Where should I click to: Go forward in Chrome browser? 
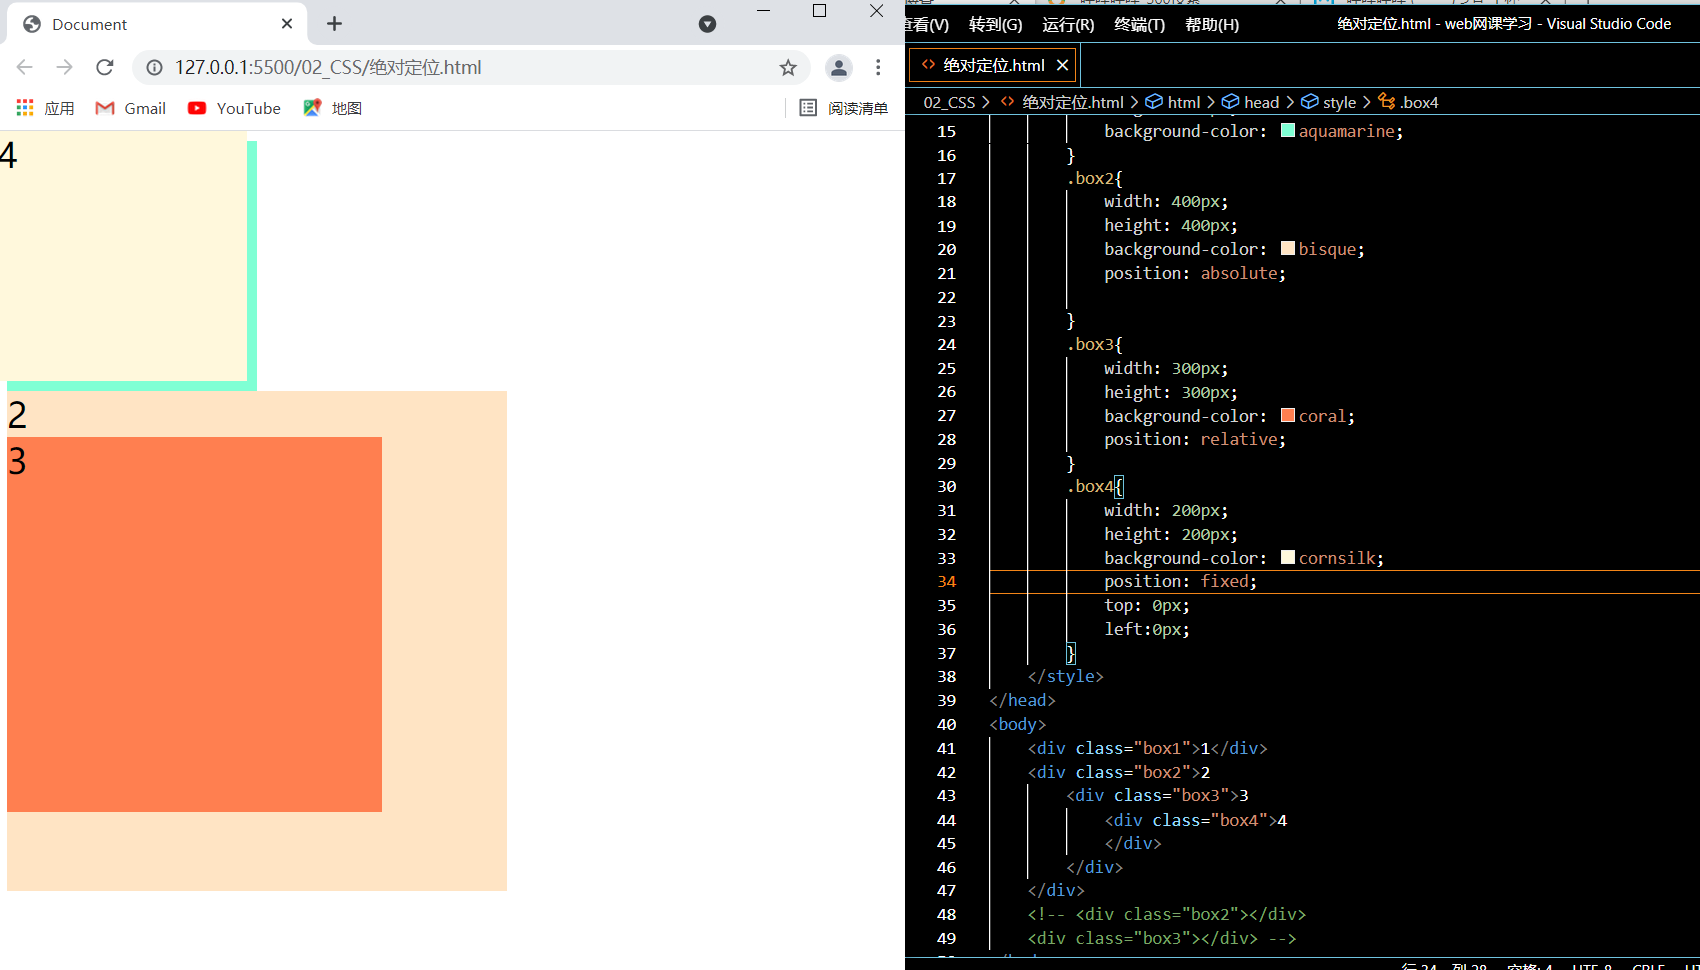[65, 67]
